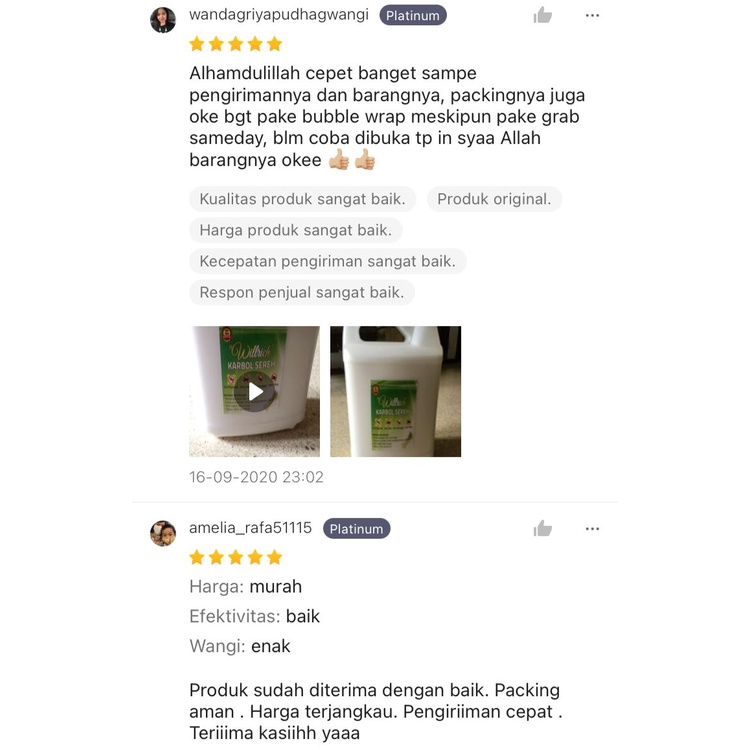Select 'Respon penjual sangat baik.' tag
The height and width of the screenshot is (750, 750).
pos(302,292)
